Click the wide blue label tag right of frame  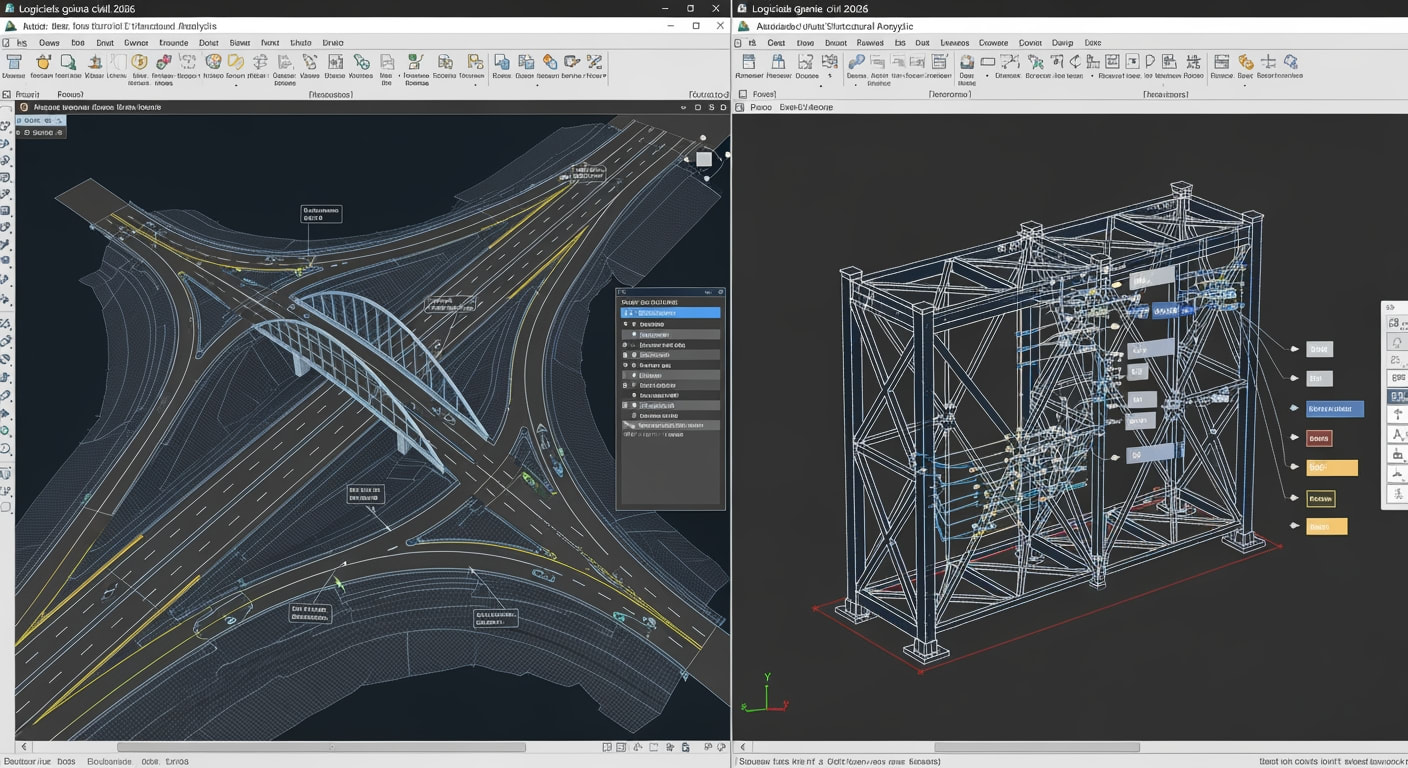coord(1335,409)
